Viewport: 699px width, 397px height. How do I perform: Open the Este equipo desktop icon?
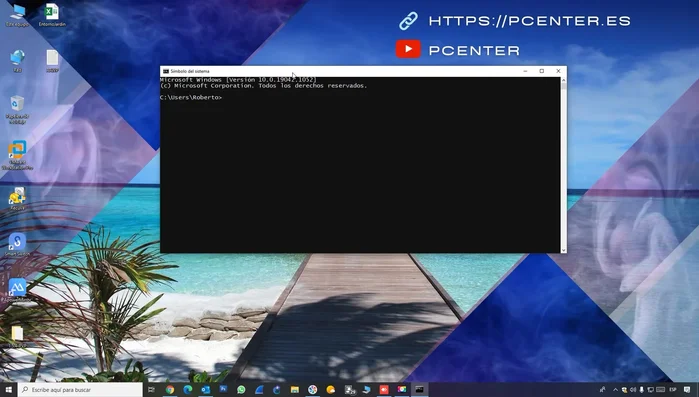[17, 15]
